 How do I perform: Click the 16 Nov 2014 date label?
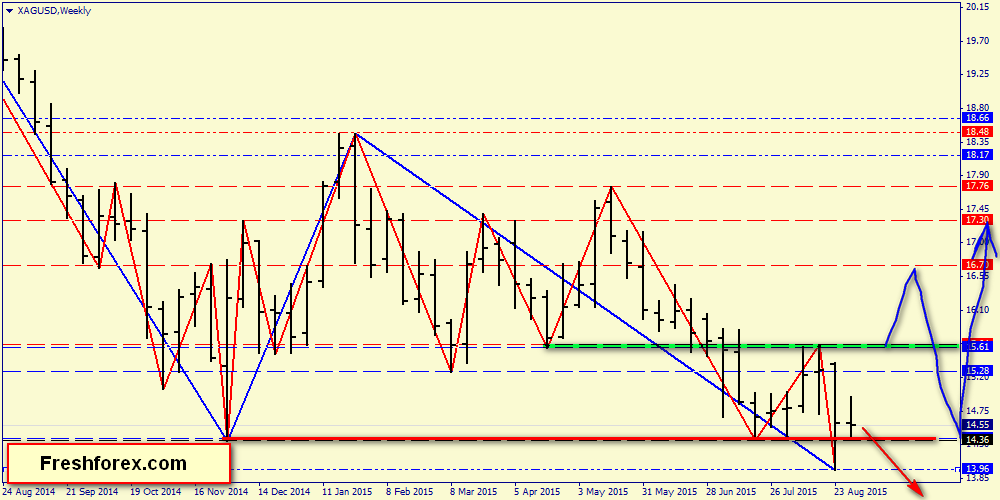[x=219, y=492]
